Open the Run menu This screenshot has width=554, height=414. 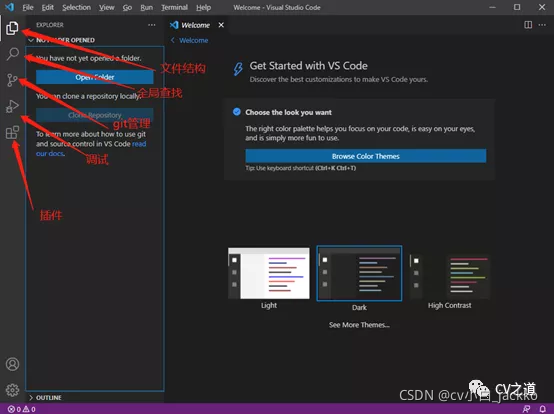147,7
